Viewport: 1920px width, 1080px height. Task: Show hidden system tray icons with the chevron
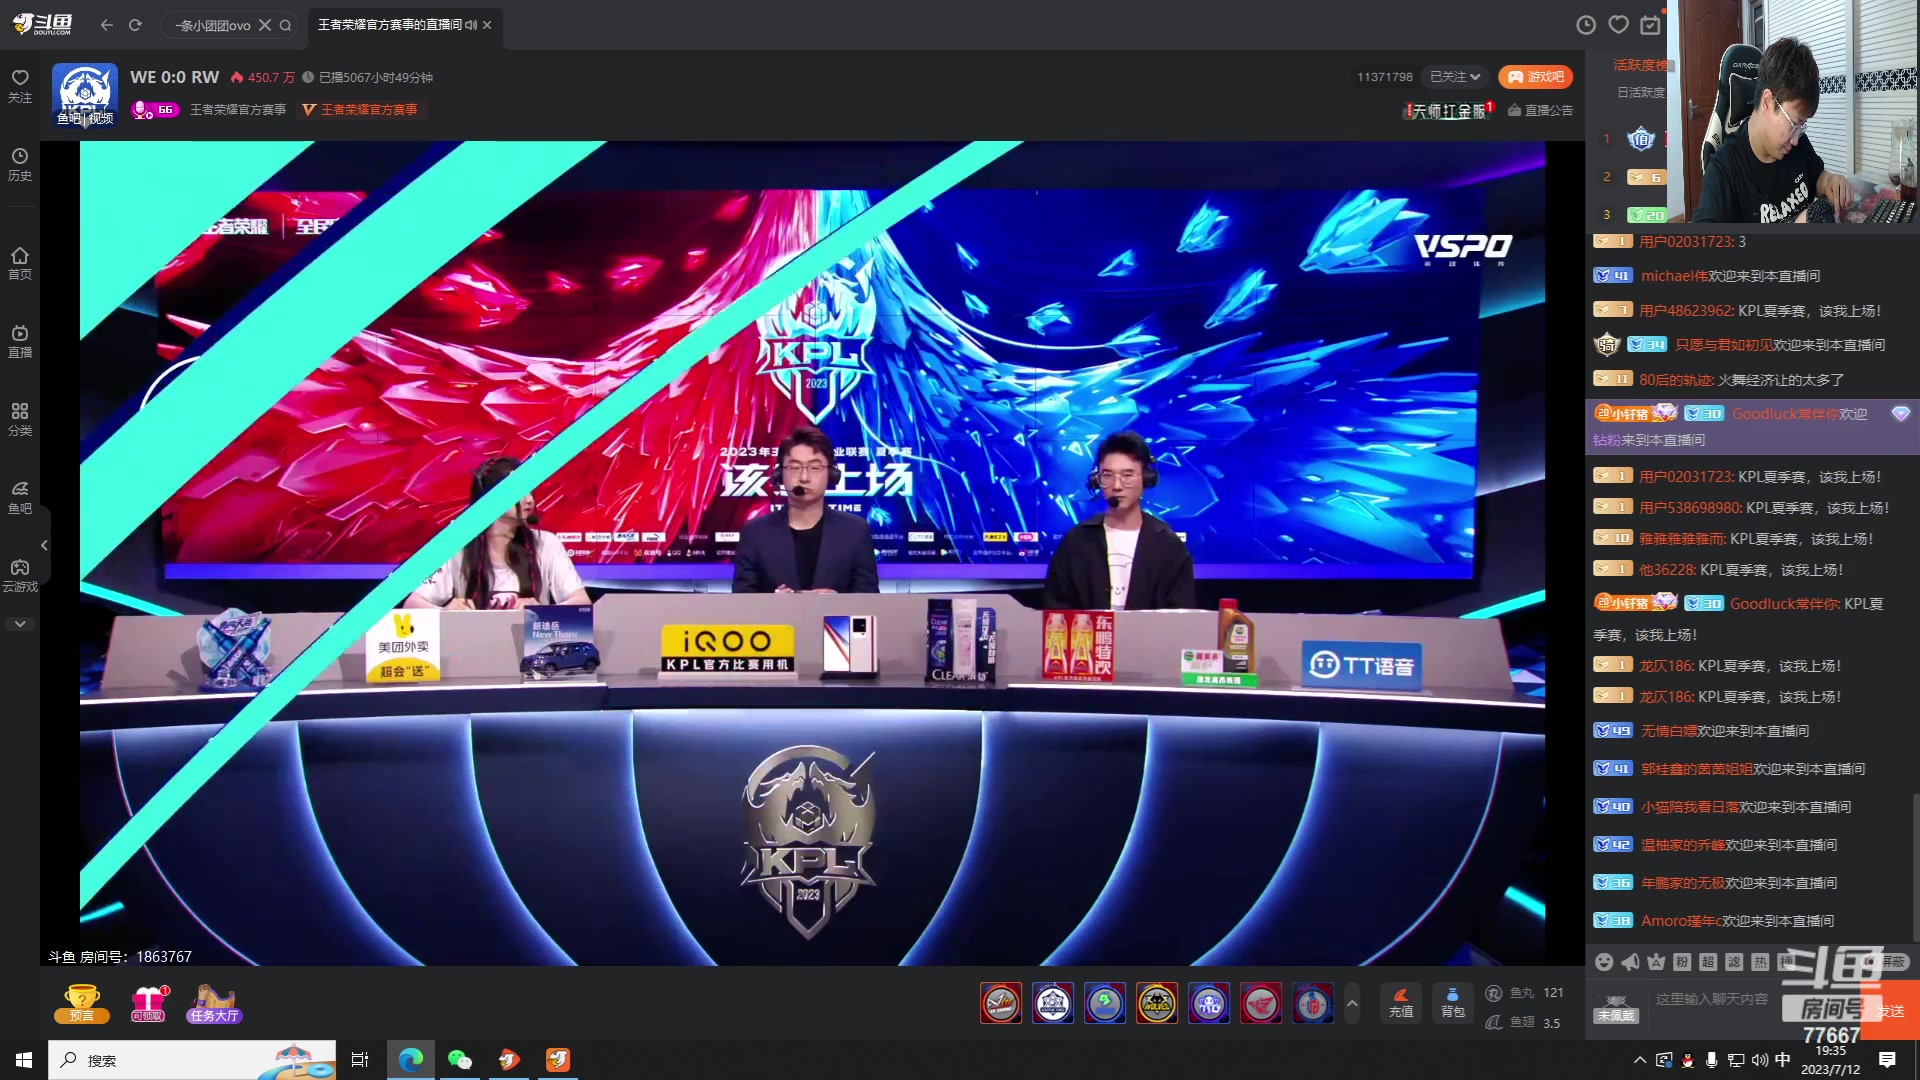point(1639,1060)
